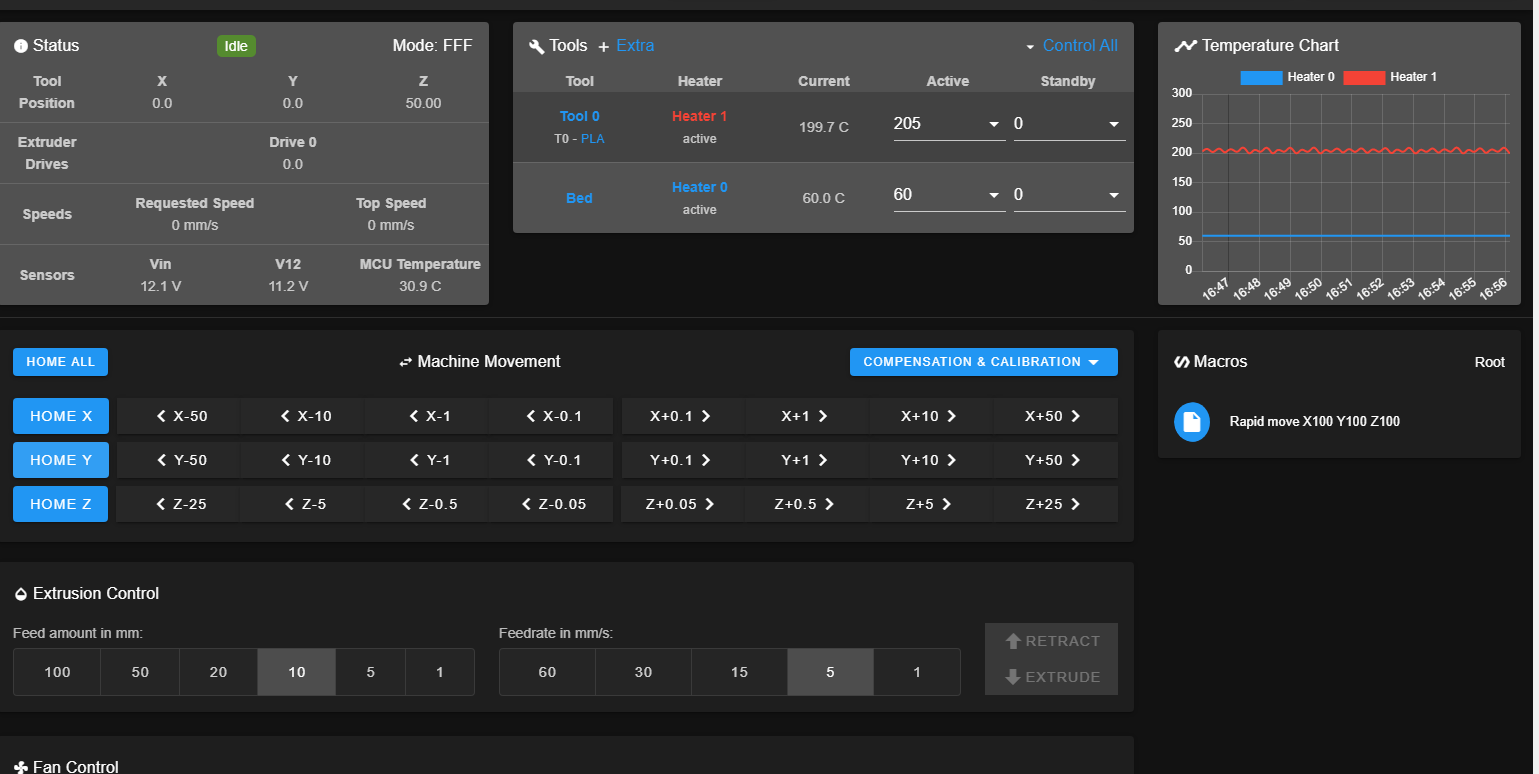Move Z axis by +25
The width and height of the screenshot is (1539, 774).
coord(1055,504)
